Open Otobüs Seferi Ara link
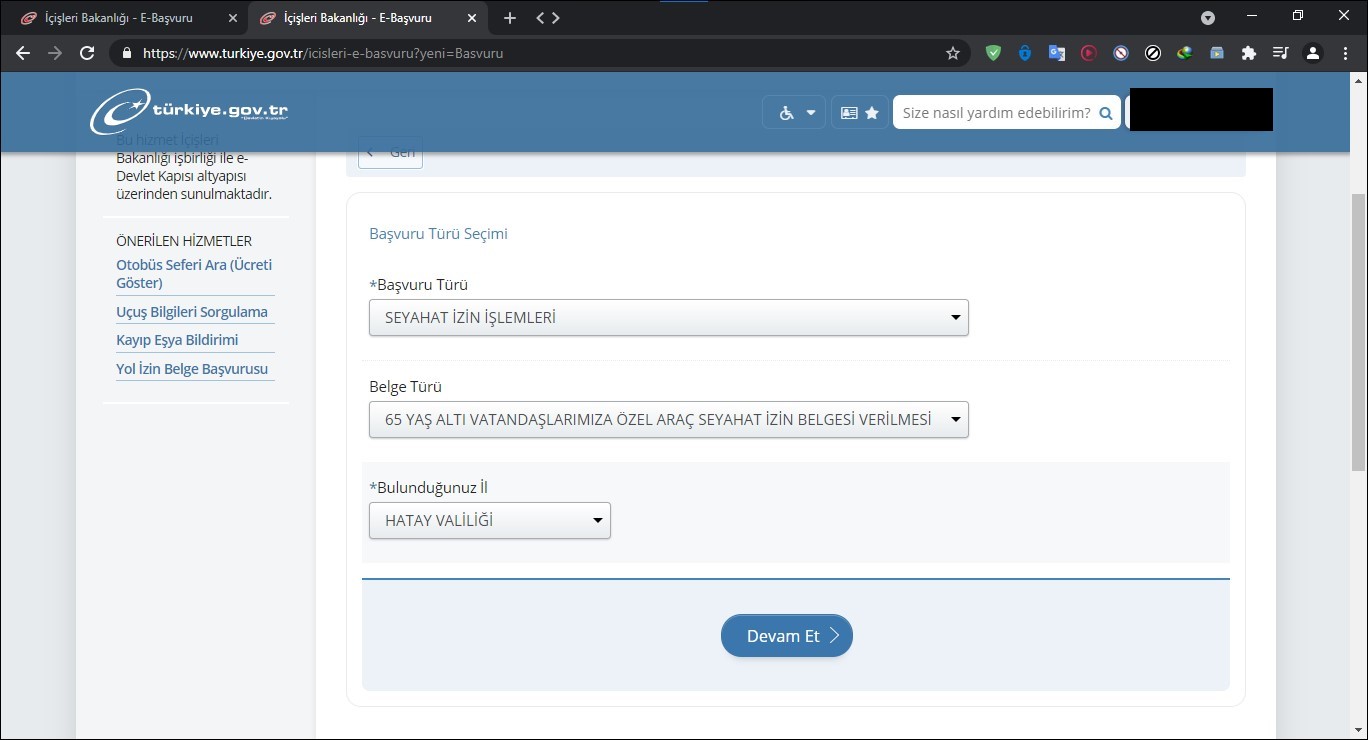The width and height of the screenshot is (1368, 740). (x=194, y=273)
